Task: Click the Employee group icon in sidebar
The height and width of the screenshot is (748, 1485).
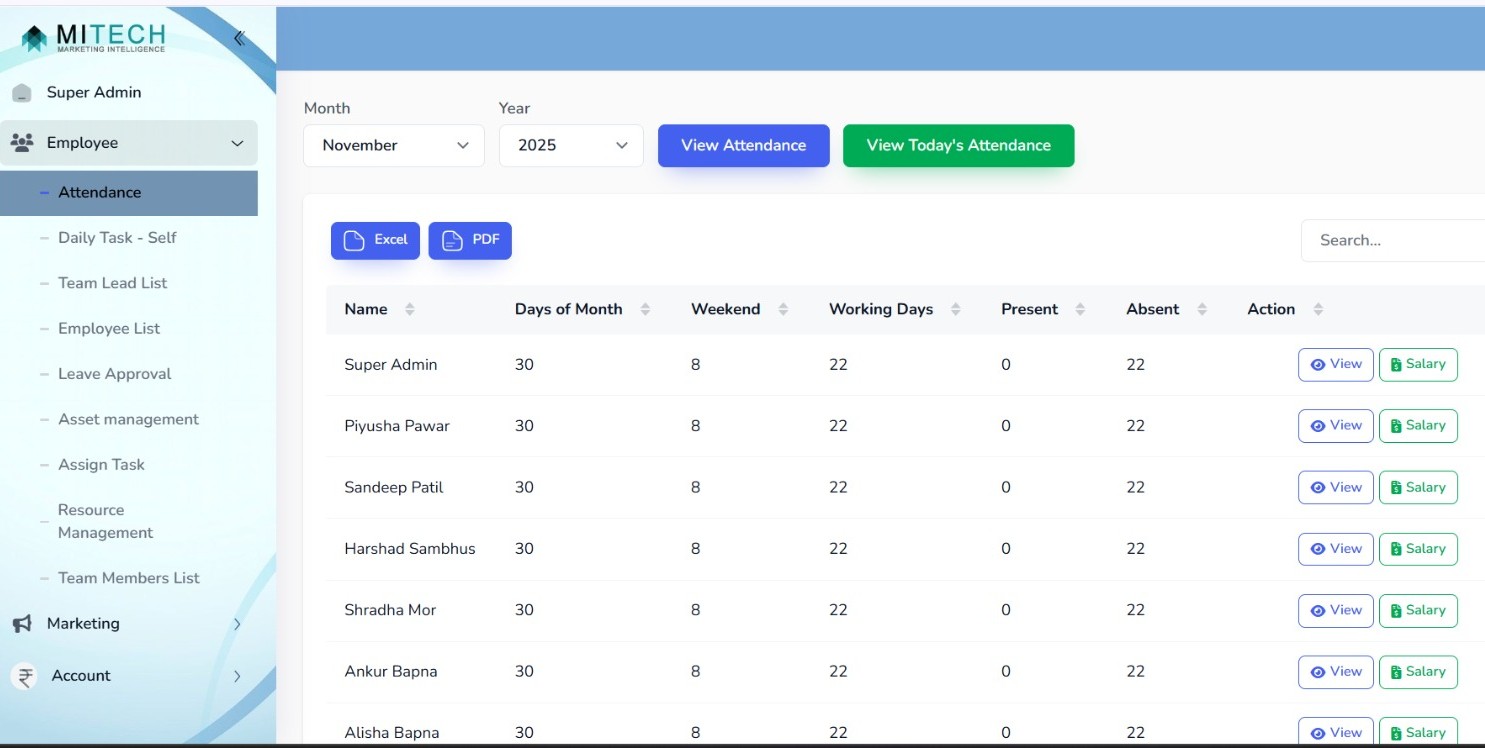Action: (x=24, y=142)
